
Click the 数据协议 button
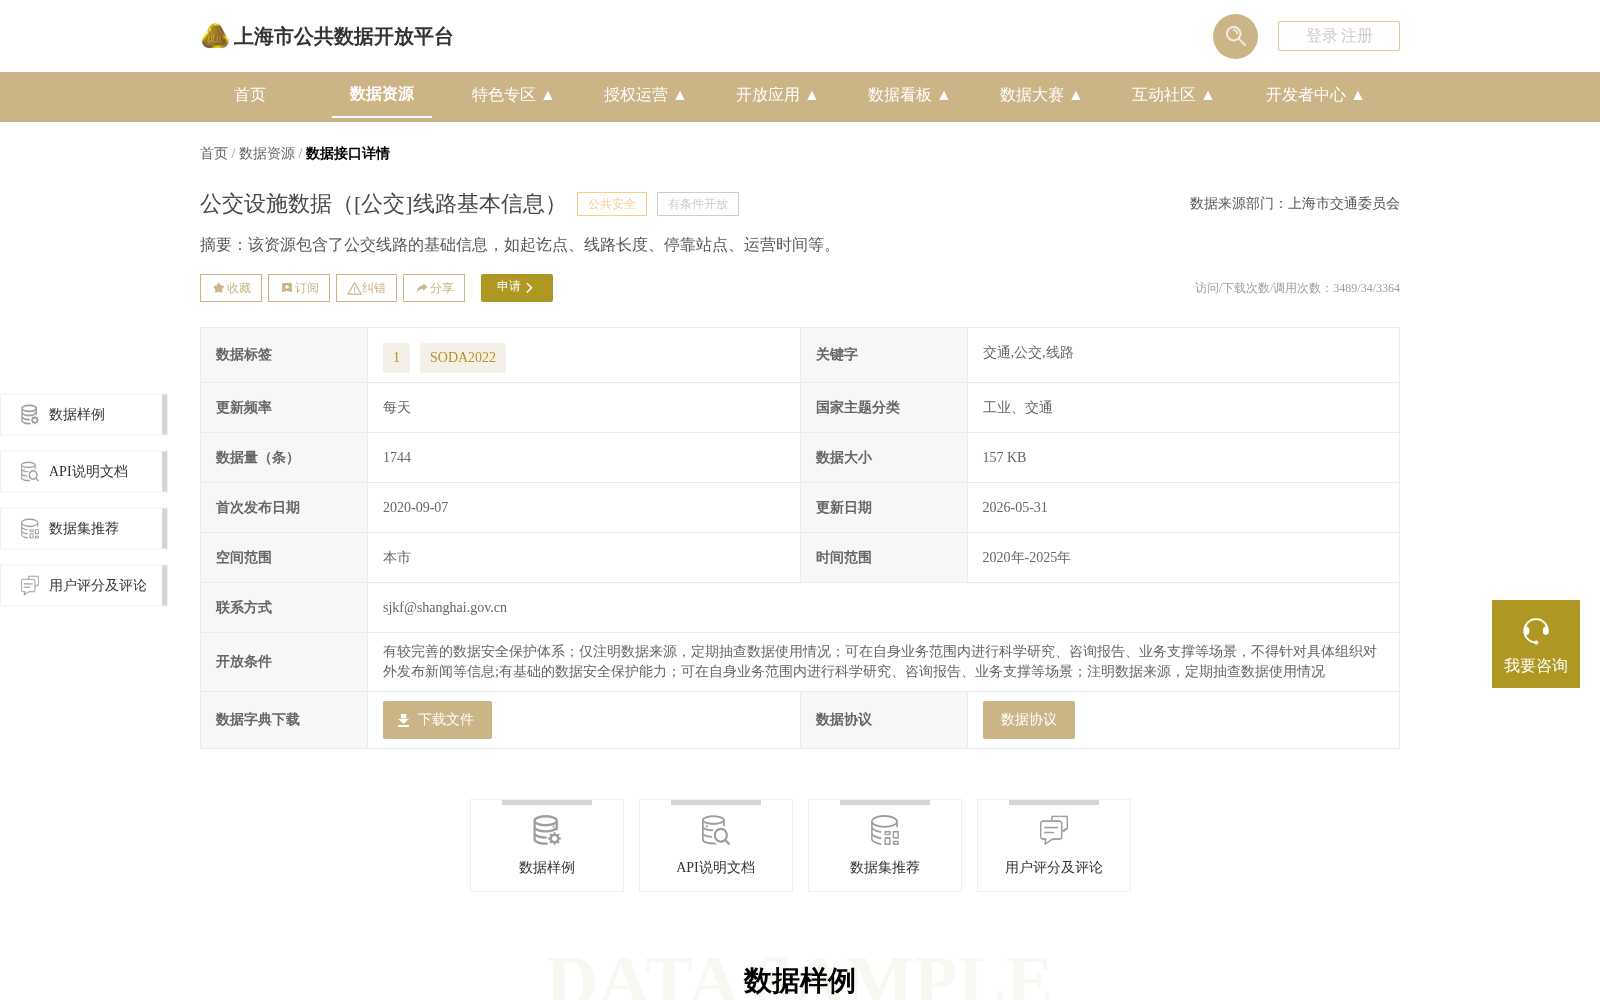1029,720
